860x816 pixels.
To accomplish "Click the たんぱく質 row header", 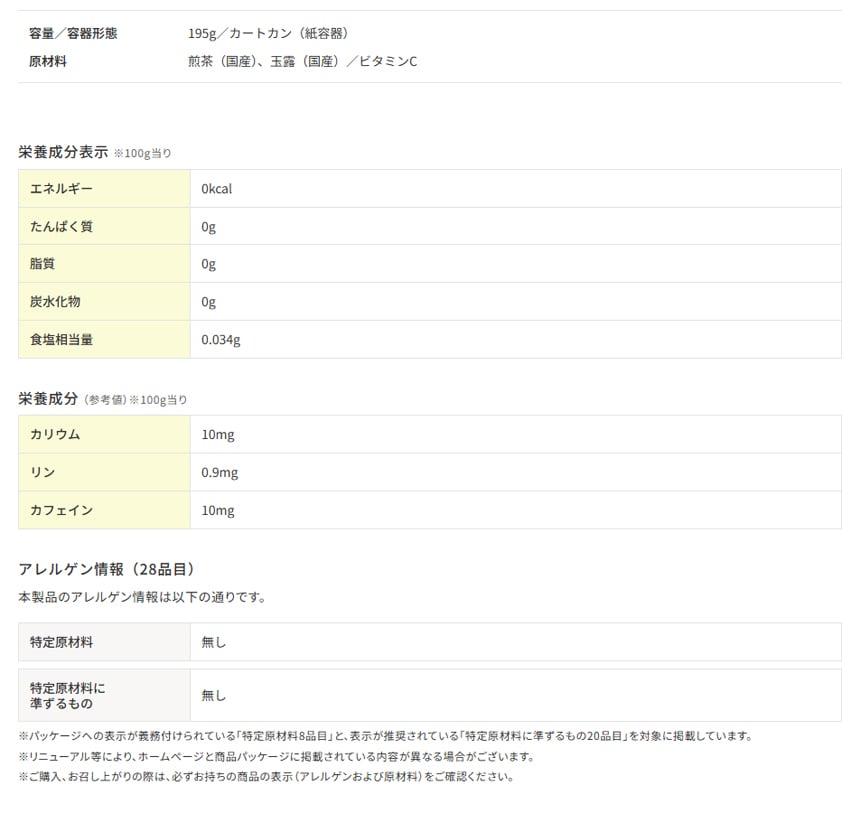I will [62, 227].
